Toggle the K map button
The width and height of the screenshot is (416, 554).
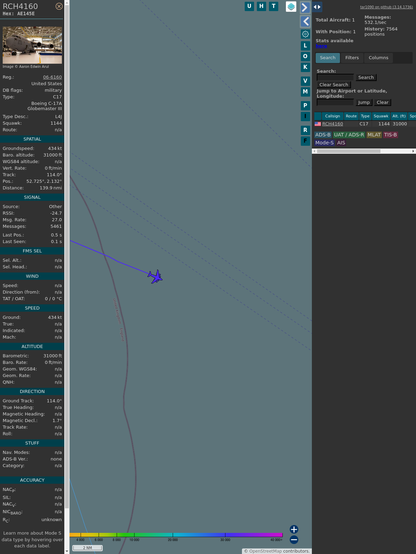[x=305, y=67]
